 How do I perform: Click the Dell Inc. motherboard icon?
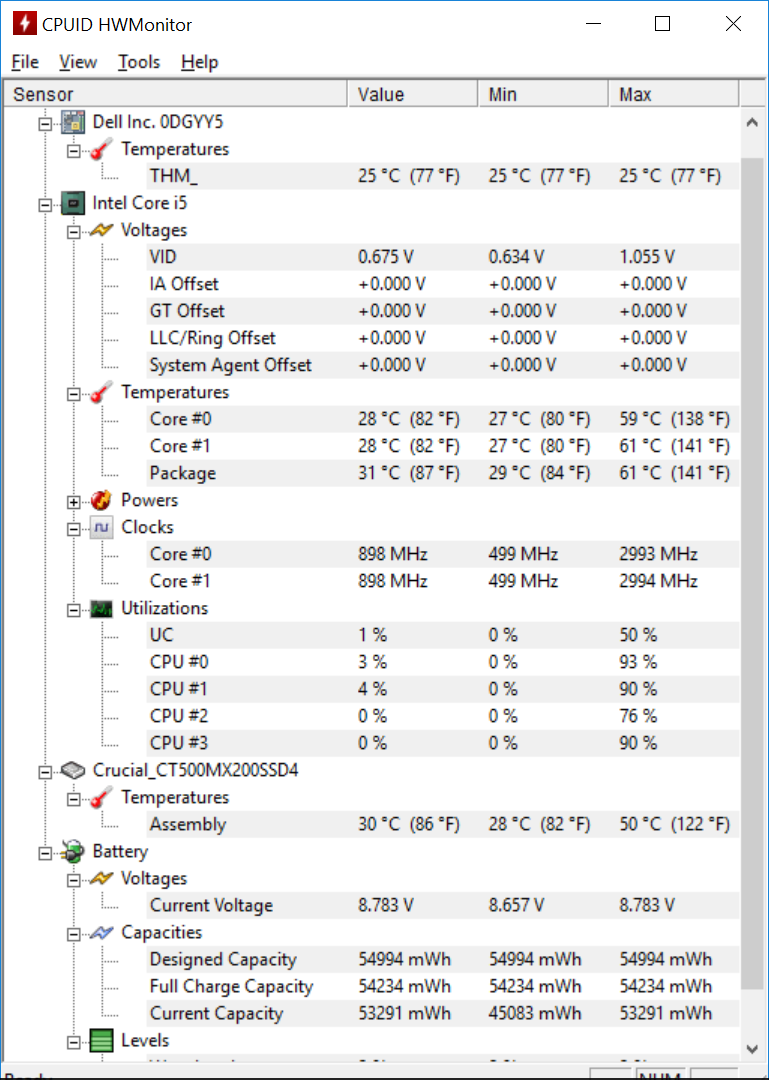click(x=73, y=122)
